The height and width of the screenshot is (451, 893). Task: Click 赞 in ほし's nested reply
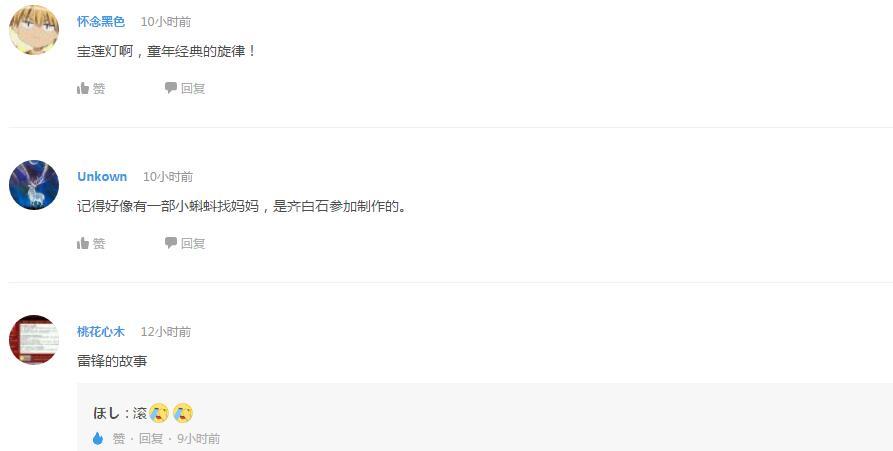click(118, 438)
